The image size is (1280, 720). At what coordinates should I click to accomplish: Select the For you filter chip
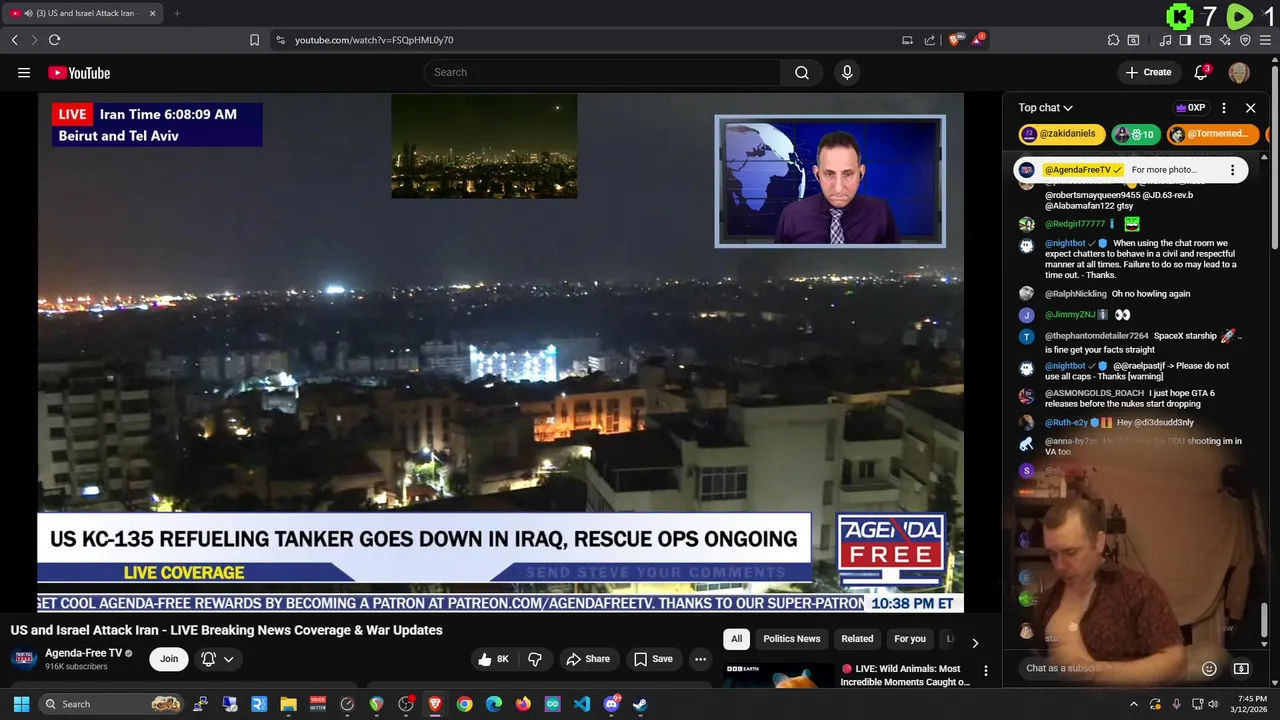[910, 639]
